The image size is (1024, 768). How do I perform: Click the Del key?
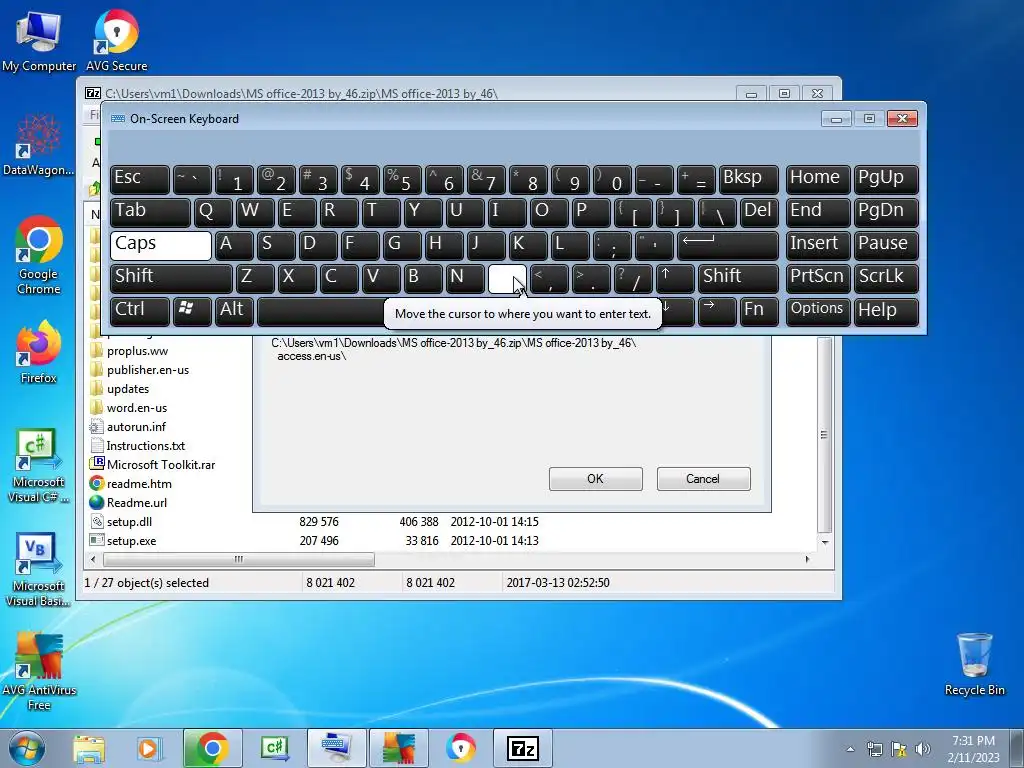(x=759, y=212)
